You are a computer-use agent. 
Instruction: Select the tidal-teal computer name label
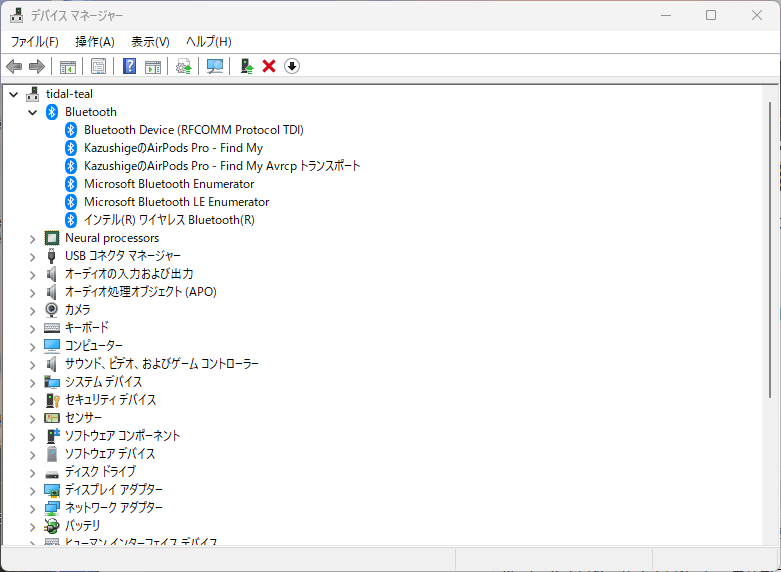(x=69, y=94)
